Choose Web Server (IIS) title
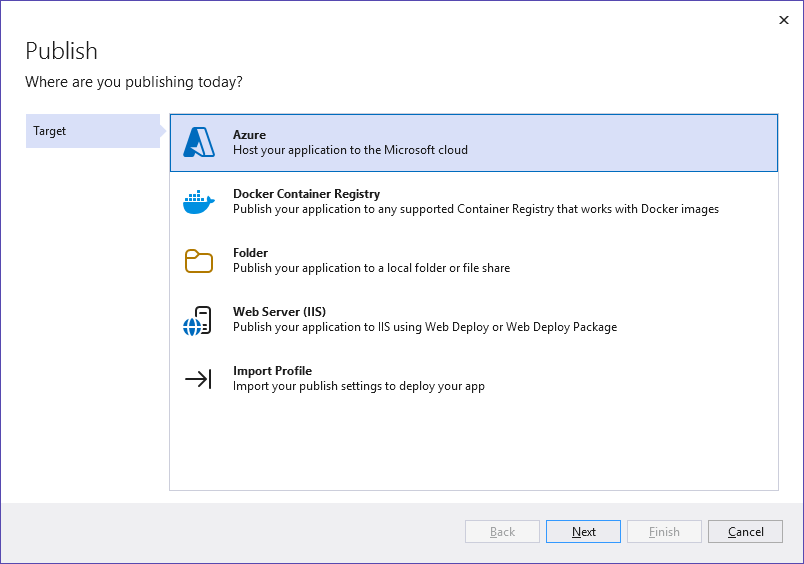Screen dimensions: 804x564 (x=279, y=312)
